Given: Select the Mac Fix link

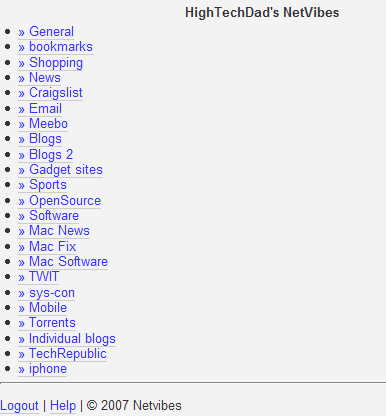Looking at the screenshot, I should pyautogui.click(x=47, y=247).
